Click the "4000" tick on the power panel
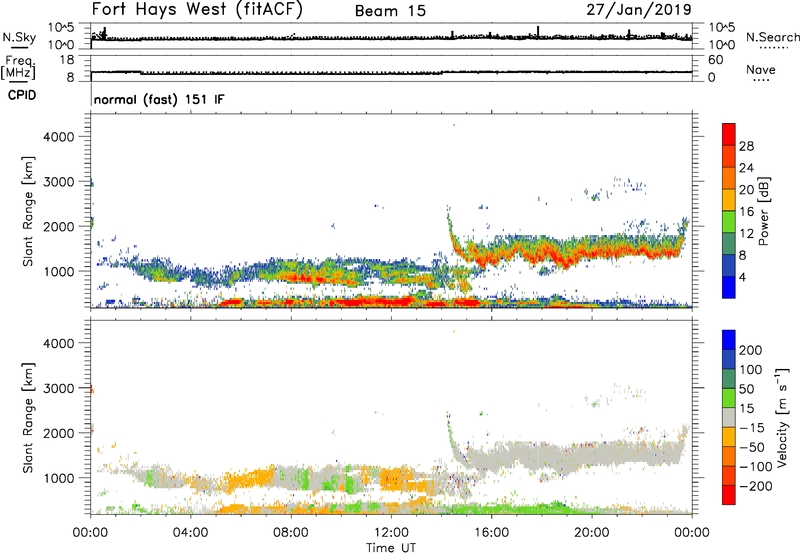 [x=59, y=137]
